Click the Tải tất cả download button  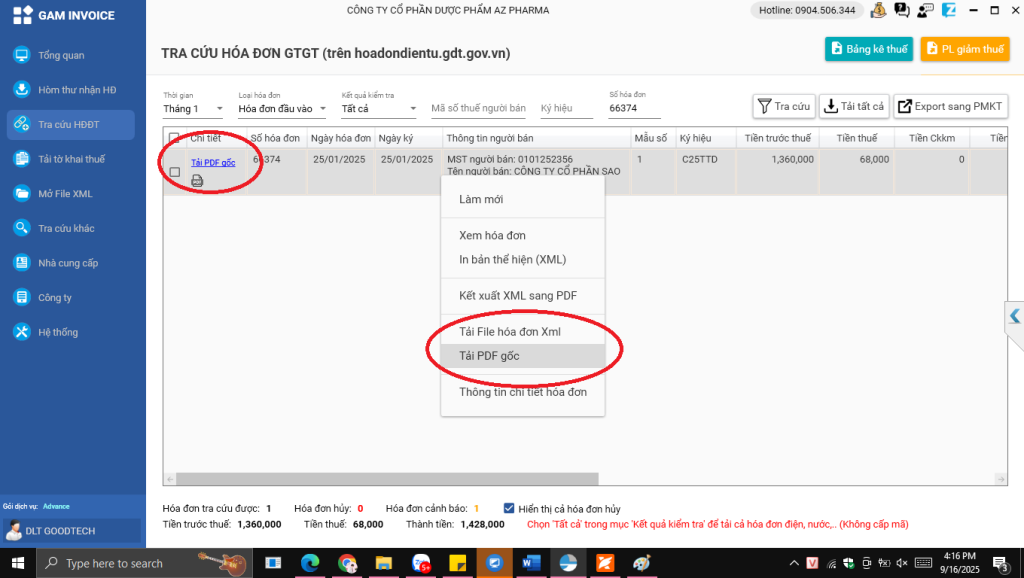point(854,106)
